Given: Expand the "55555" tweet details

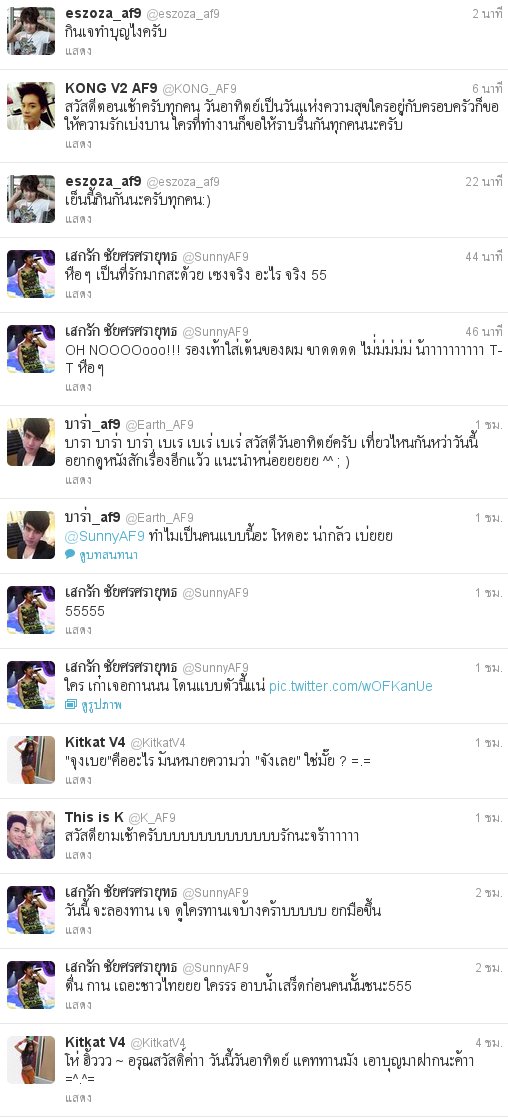Looking at the screenshot, I should click(78, 630).
